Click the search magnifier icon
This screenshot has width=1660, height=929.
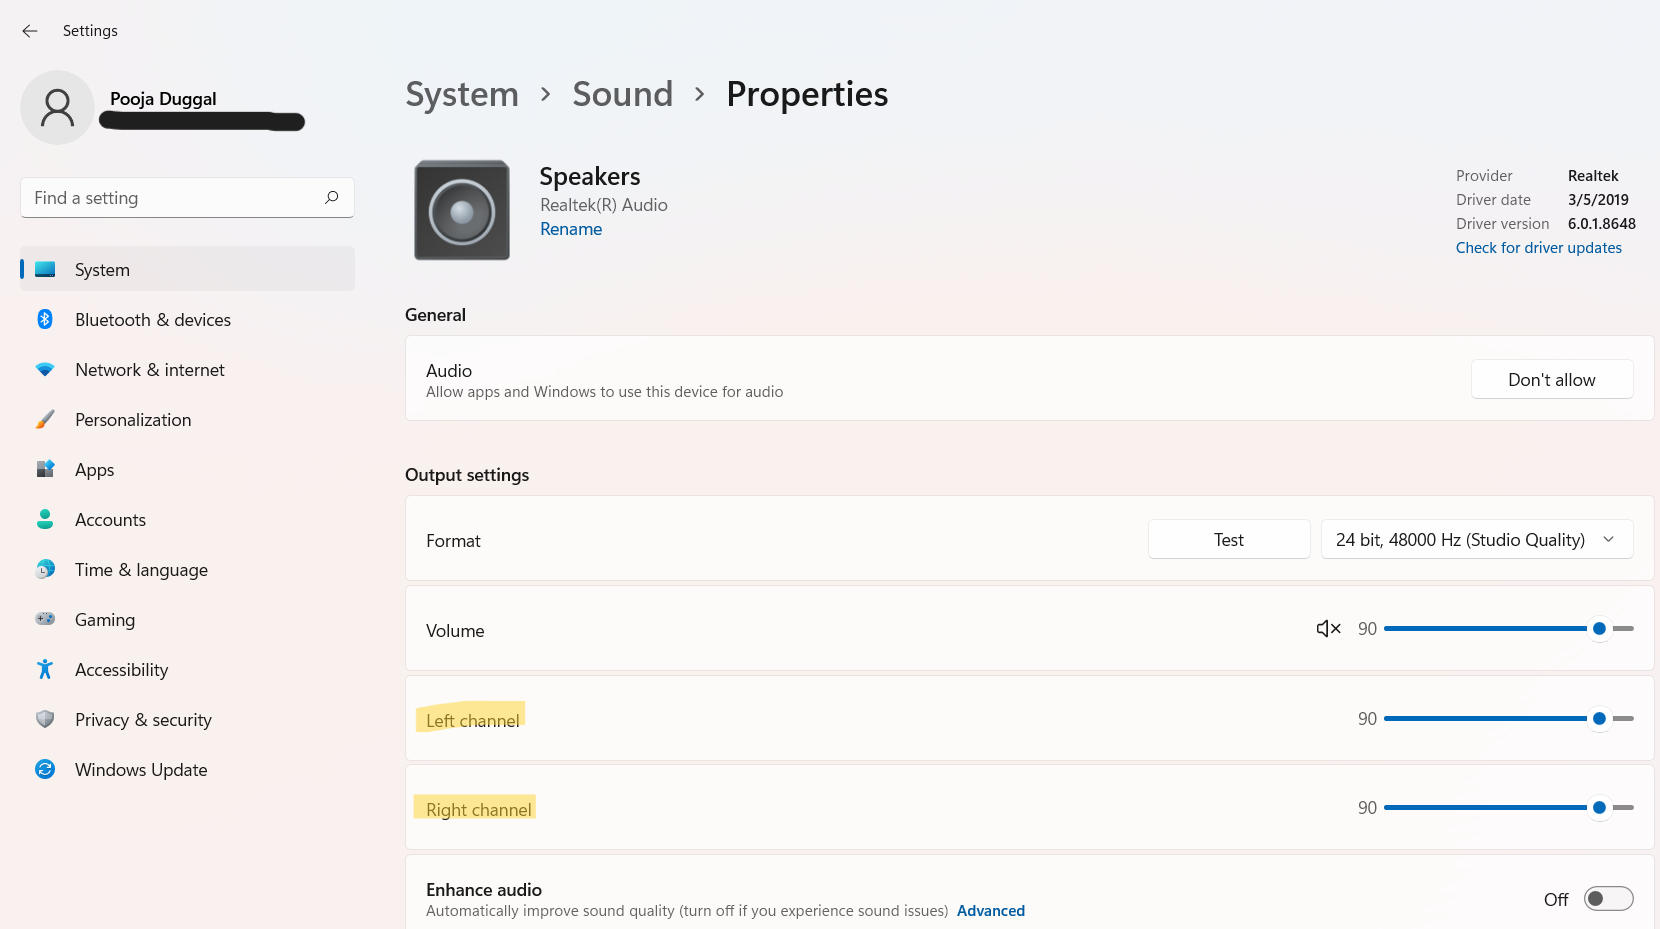pos(332,197)
